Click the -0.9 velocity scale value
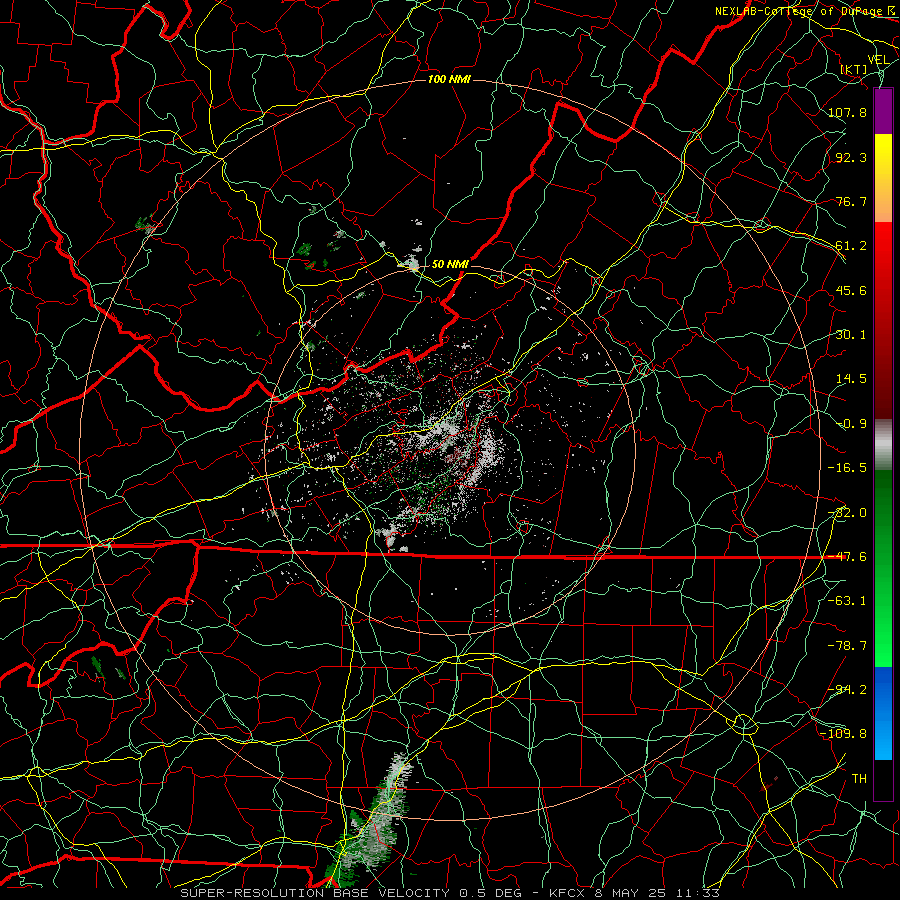The image size is (900, 900). (851, 424)
